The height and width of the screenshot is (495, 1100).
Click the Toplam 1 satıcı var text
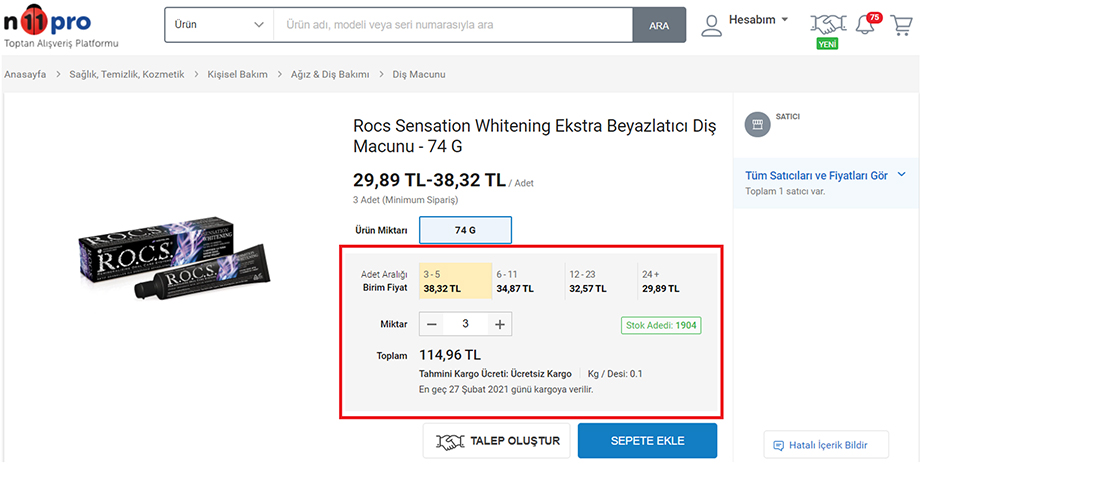click(784, 191)
